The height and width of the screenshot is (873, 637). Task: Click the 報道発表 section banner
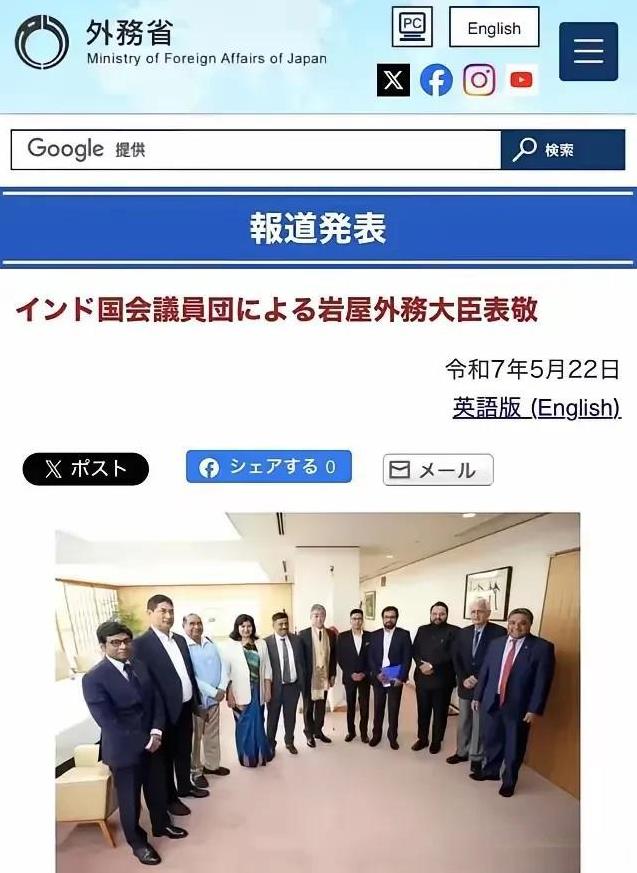coord(318,228)
